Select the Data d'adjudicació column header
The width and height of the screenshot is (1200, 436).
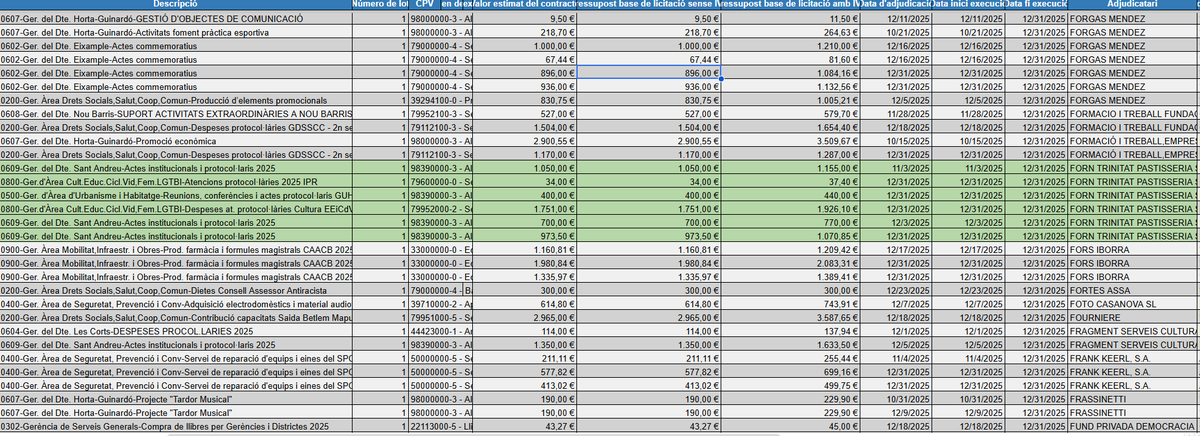click(896, 6)
